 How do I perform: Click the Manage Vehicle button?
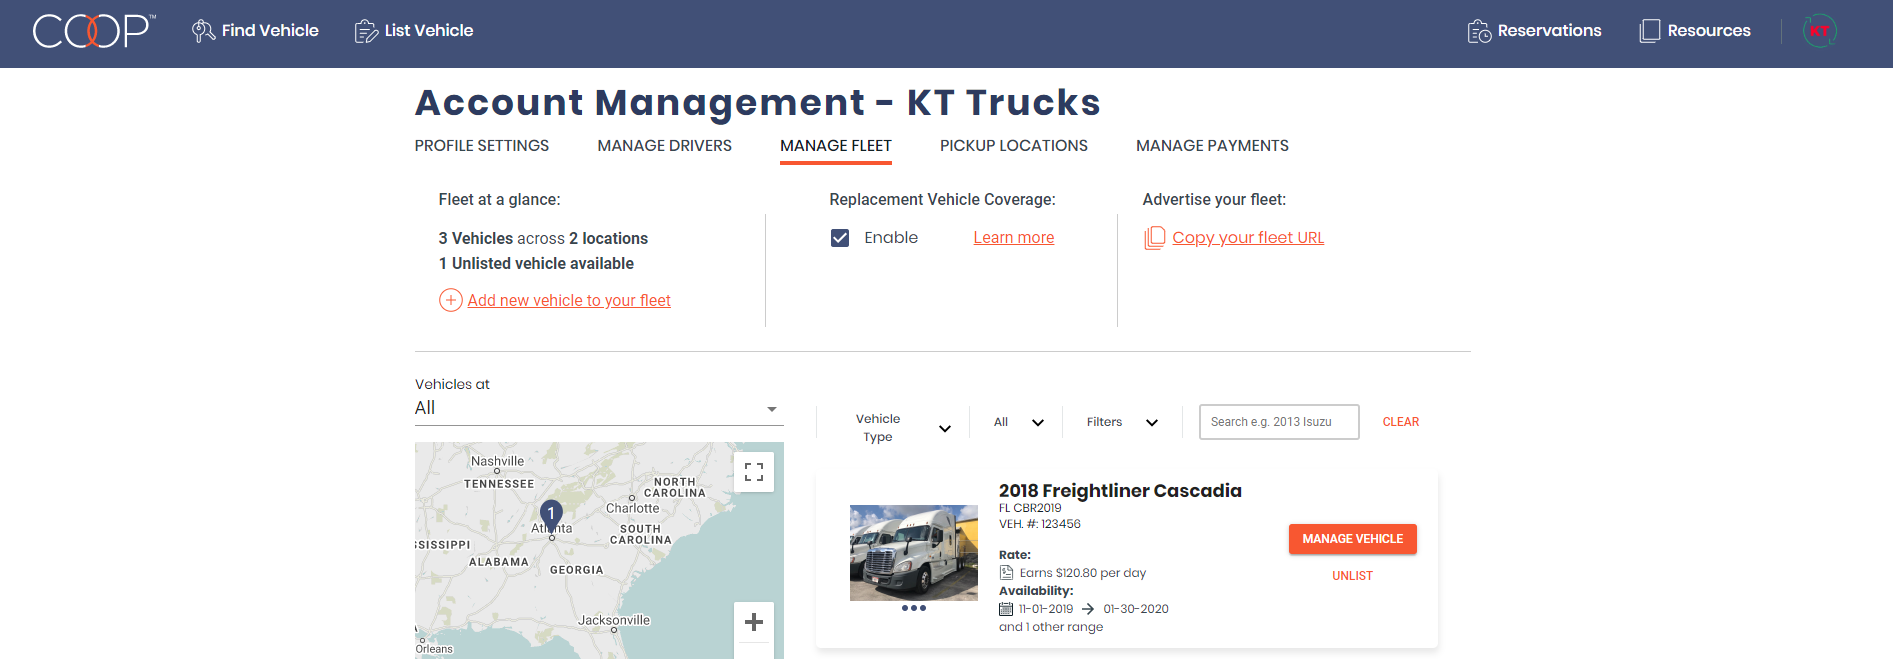tap(1353, 539)
